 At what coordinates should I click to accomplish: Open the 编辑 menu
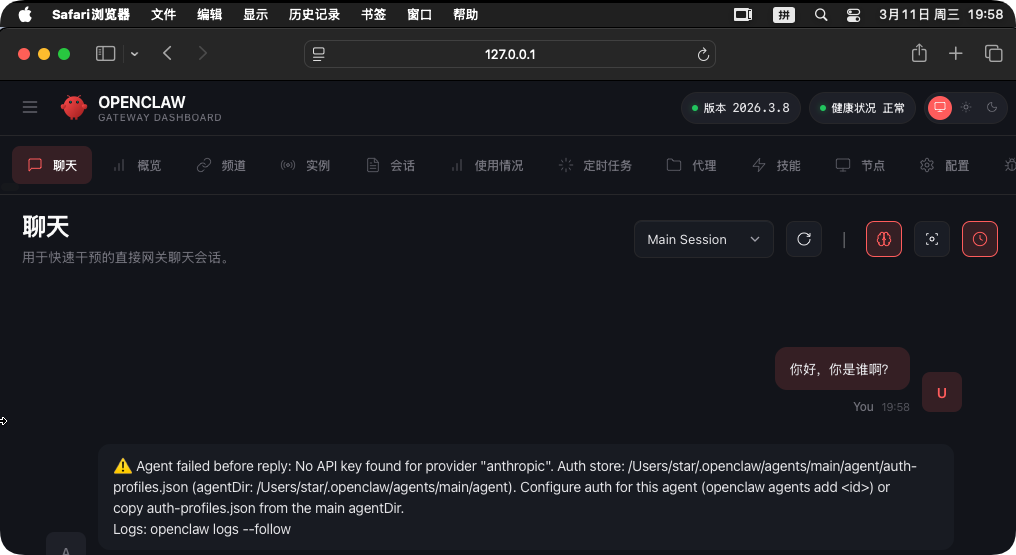click(x=209, y=14)
